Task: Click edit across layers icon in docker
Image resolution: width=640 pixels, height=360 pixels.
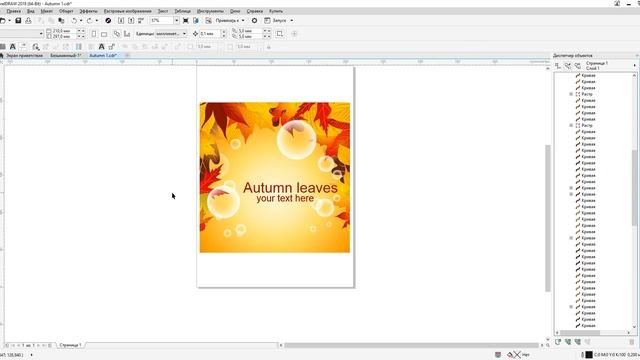Action: tap(568, 66)
